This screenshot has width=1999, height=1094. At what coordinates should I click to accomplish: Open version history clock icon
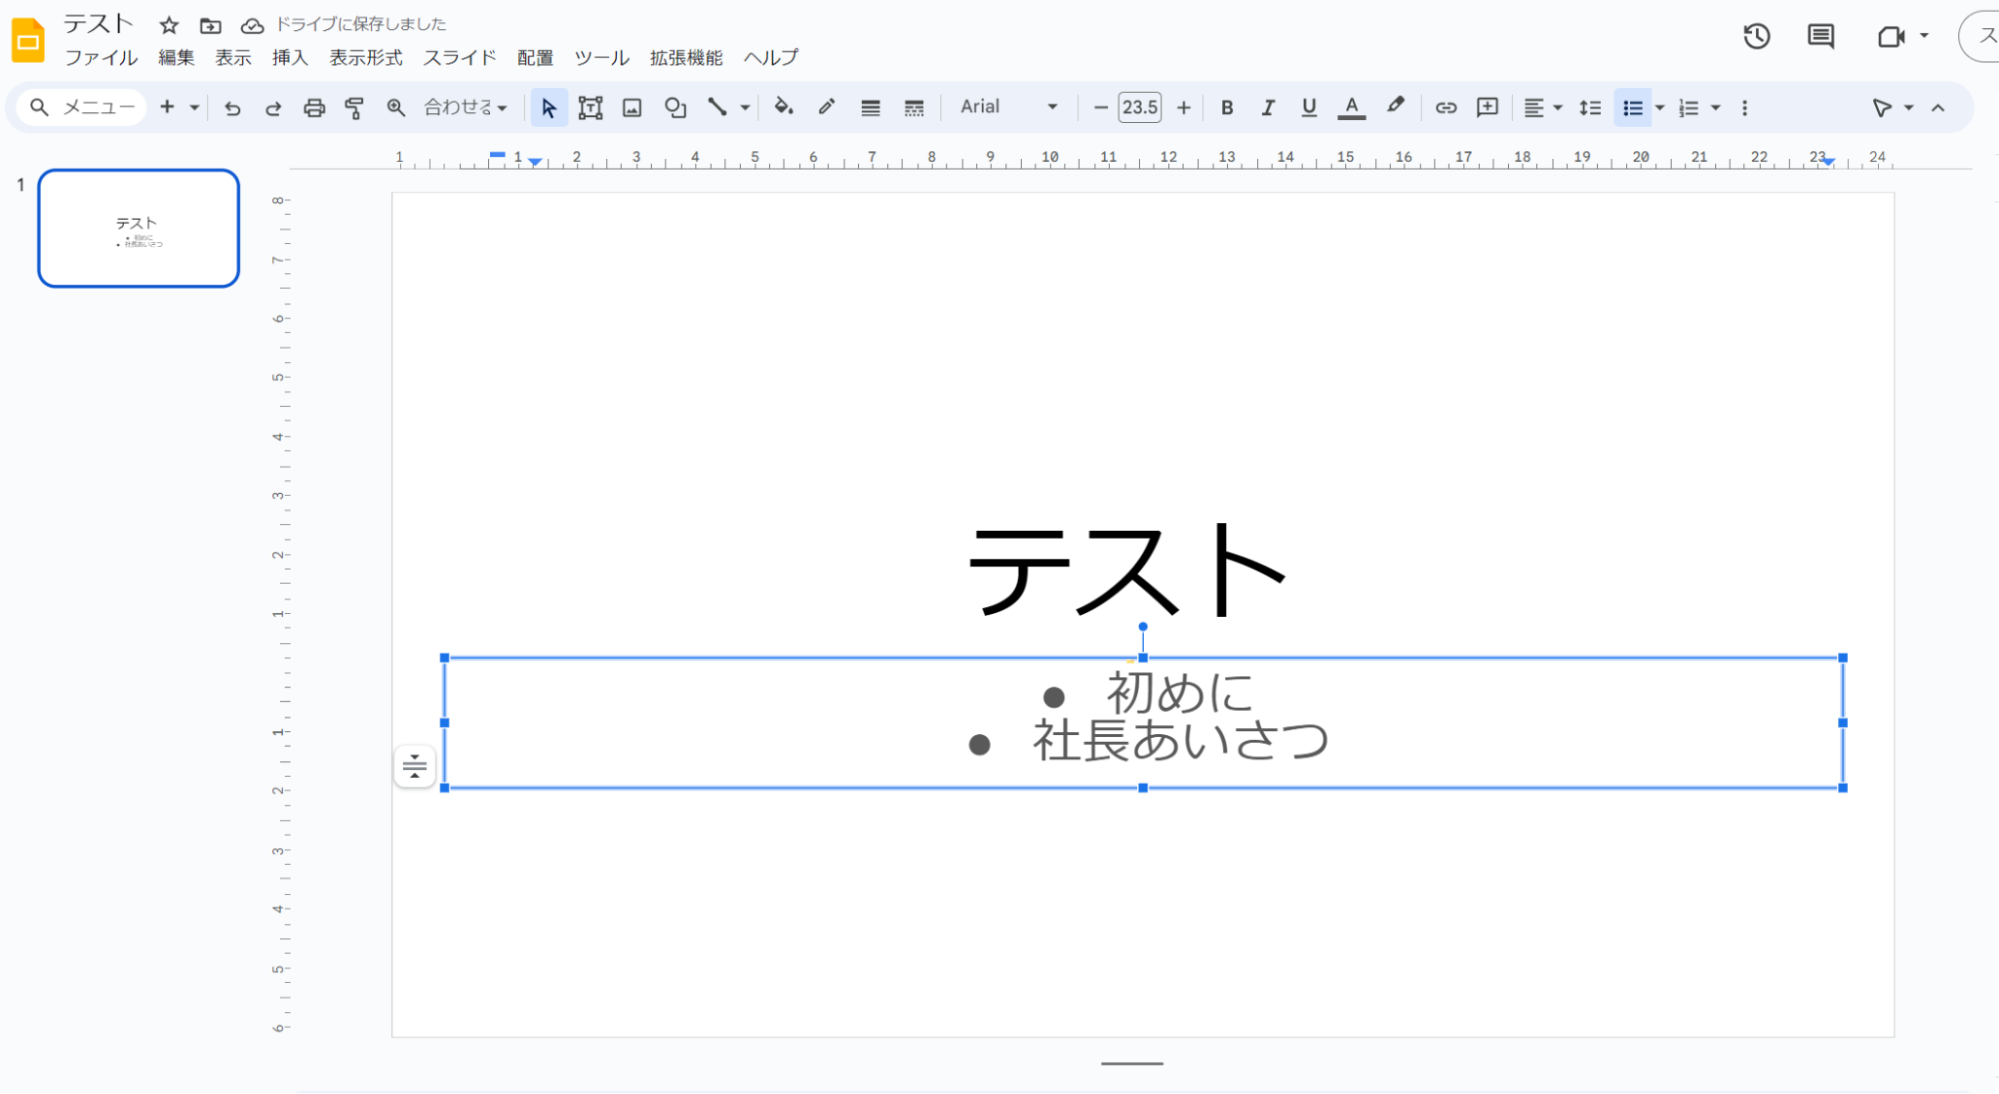[1756, 37]
